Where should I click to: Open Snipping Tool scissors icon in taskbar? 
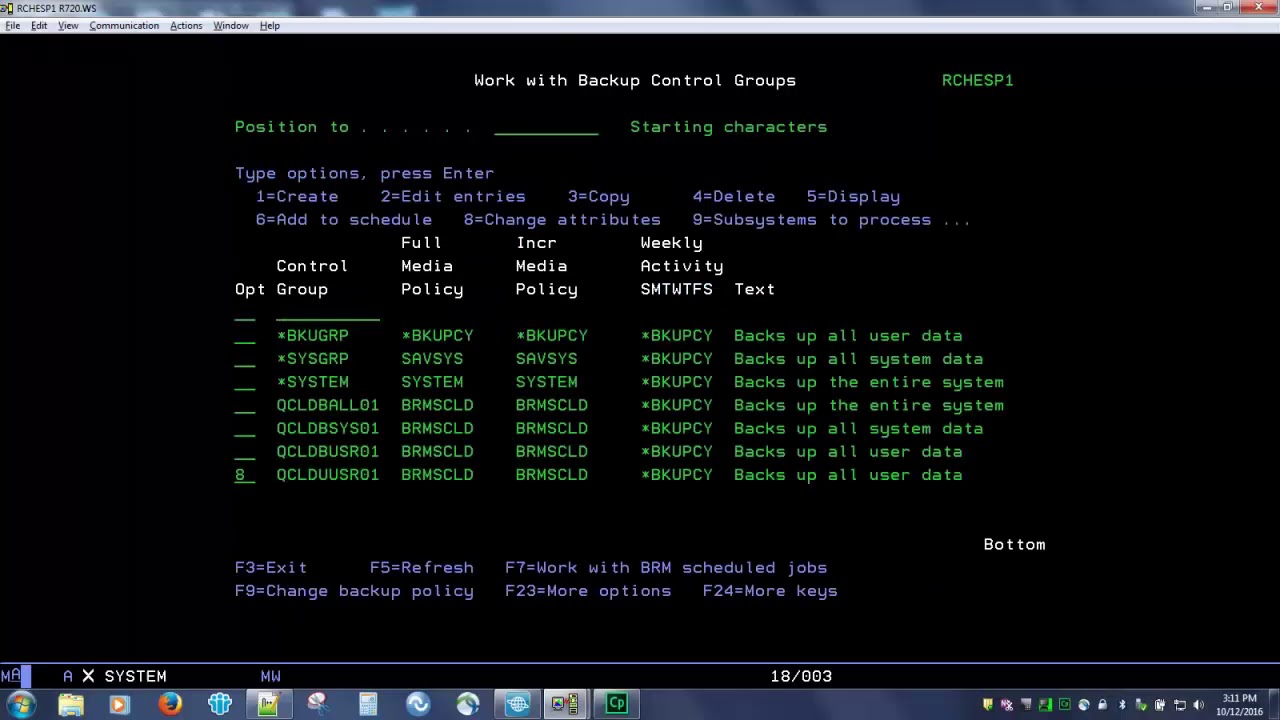tap(318, 704)
